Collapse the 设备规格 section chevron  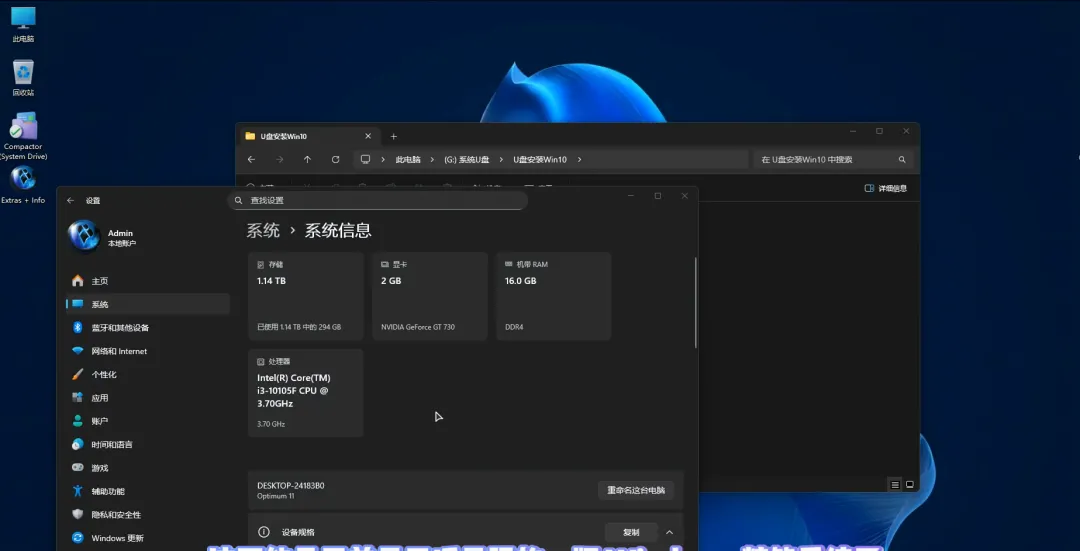point(669,532)
